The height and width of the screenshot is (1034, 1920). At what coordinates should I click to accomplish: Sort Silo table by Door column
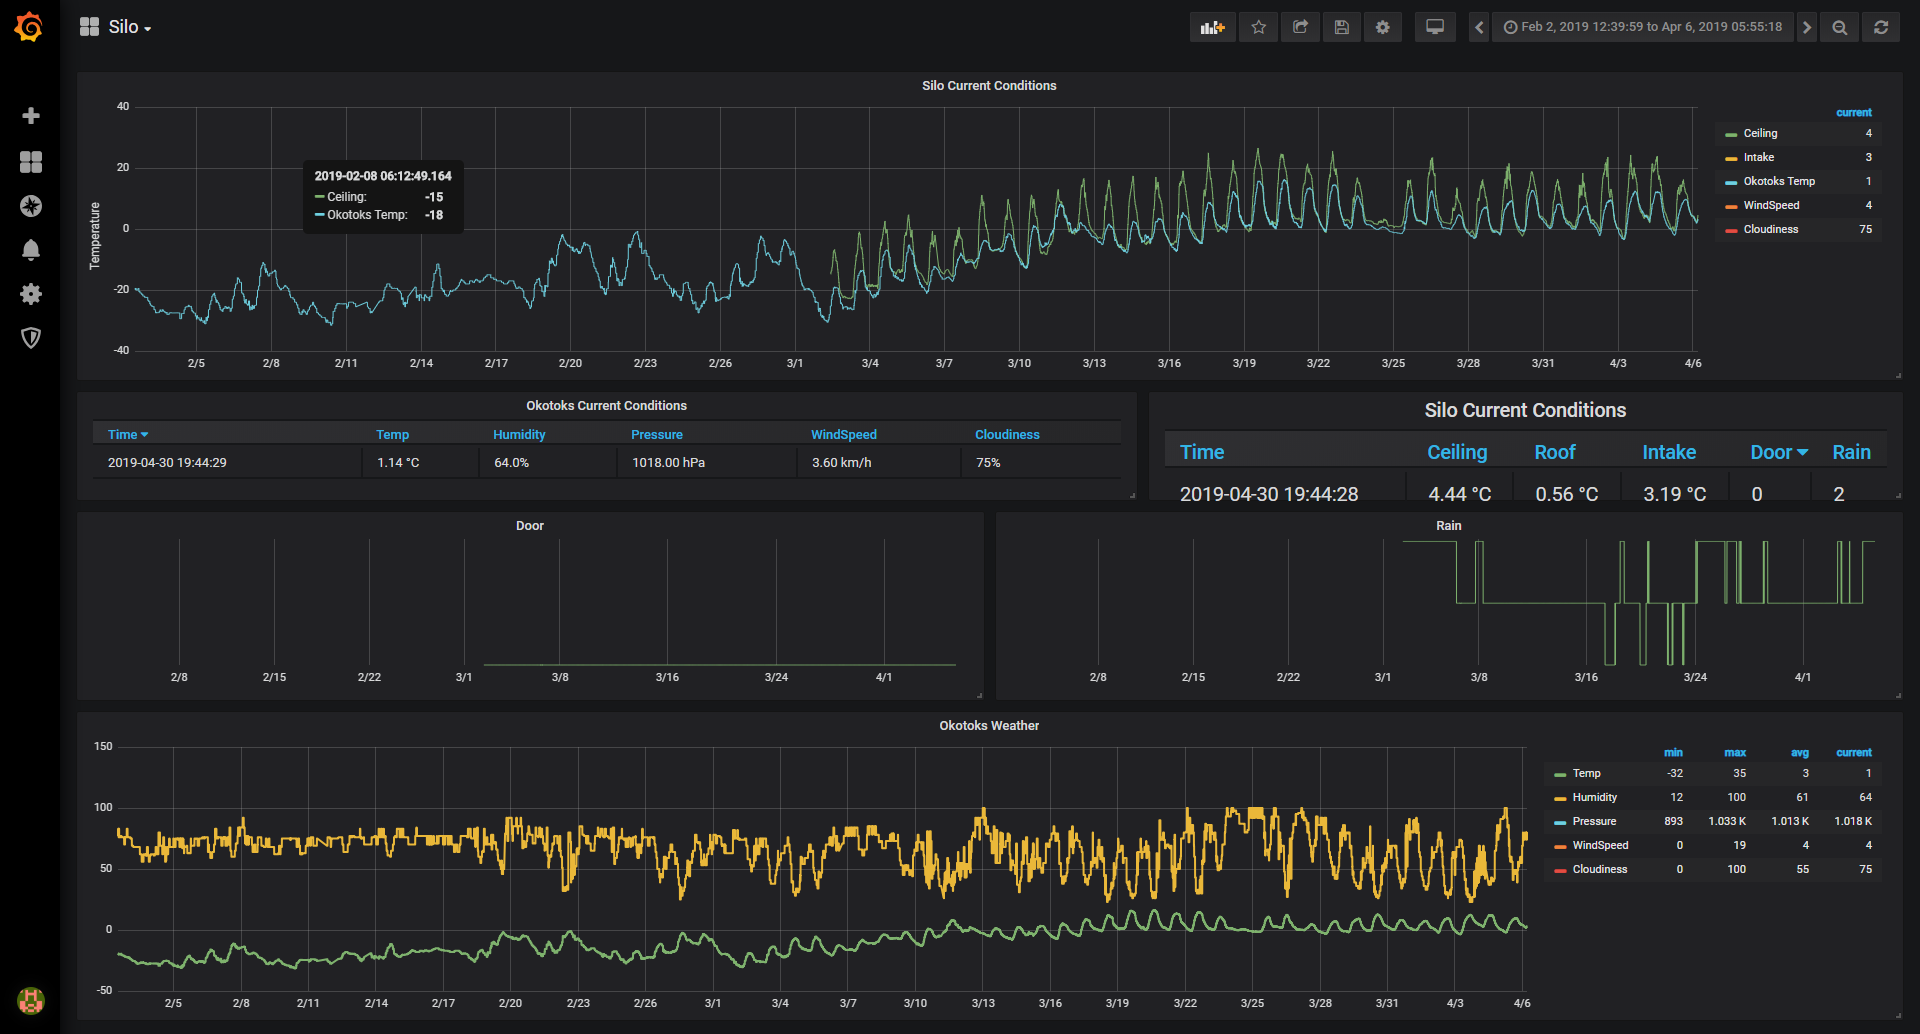[1778, 452]
